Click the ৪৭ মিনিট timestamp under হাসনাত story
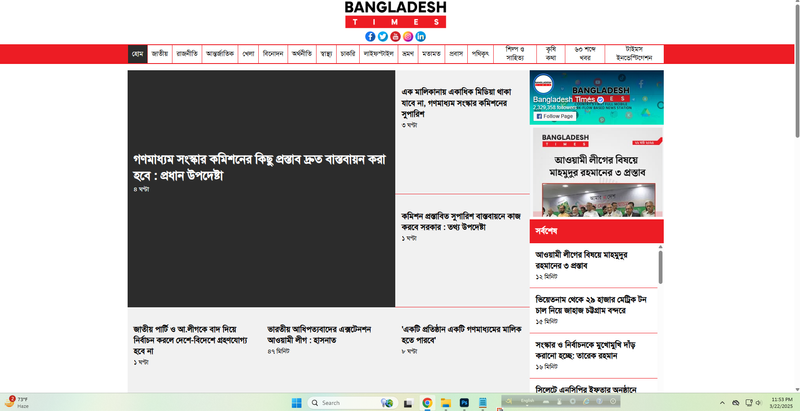The width and height of the screenshot is (800, 411). point(278,351)
